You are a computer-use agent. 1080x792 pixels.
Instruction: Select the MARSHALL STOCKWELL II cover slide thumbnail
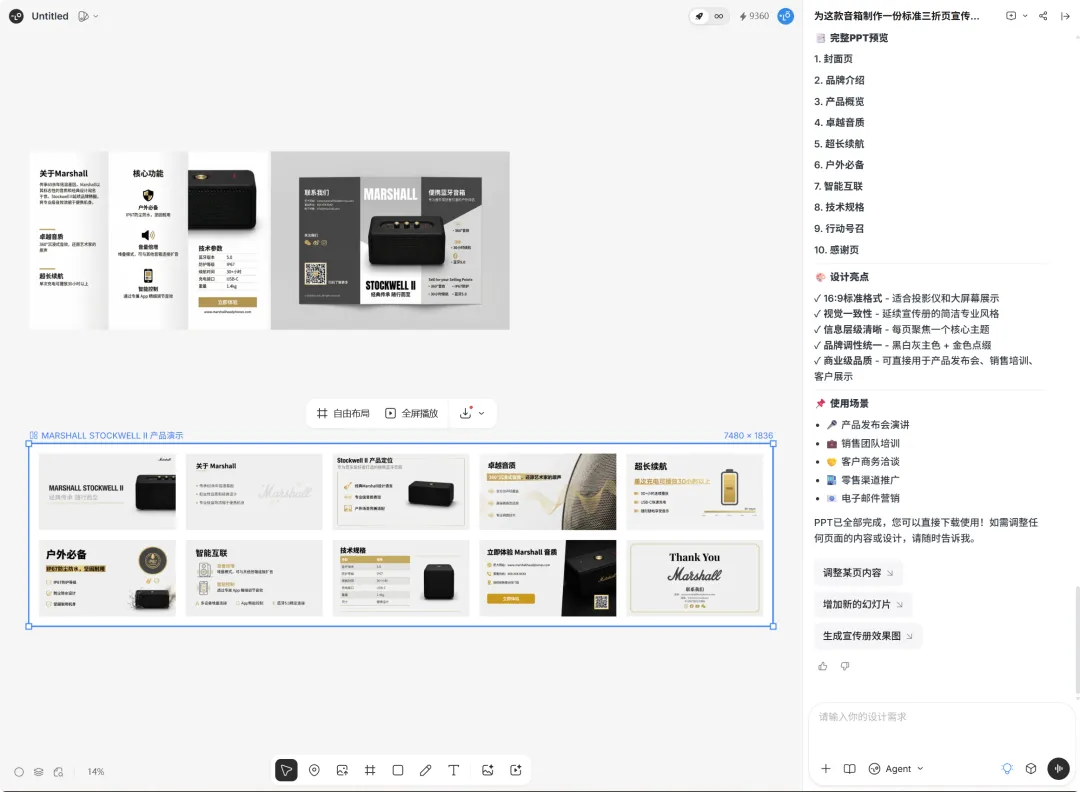107,492
